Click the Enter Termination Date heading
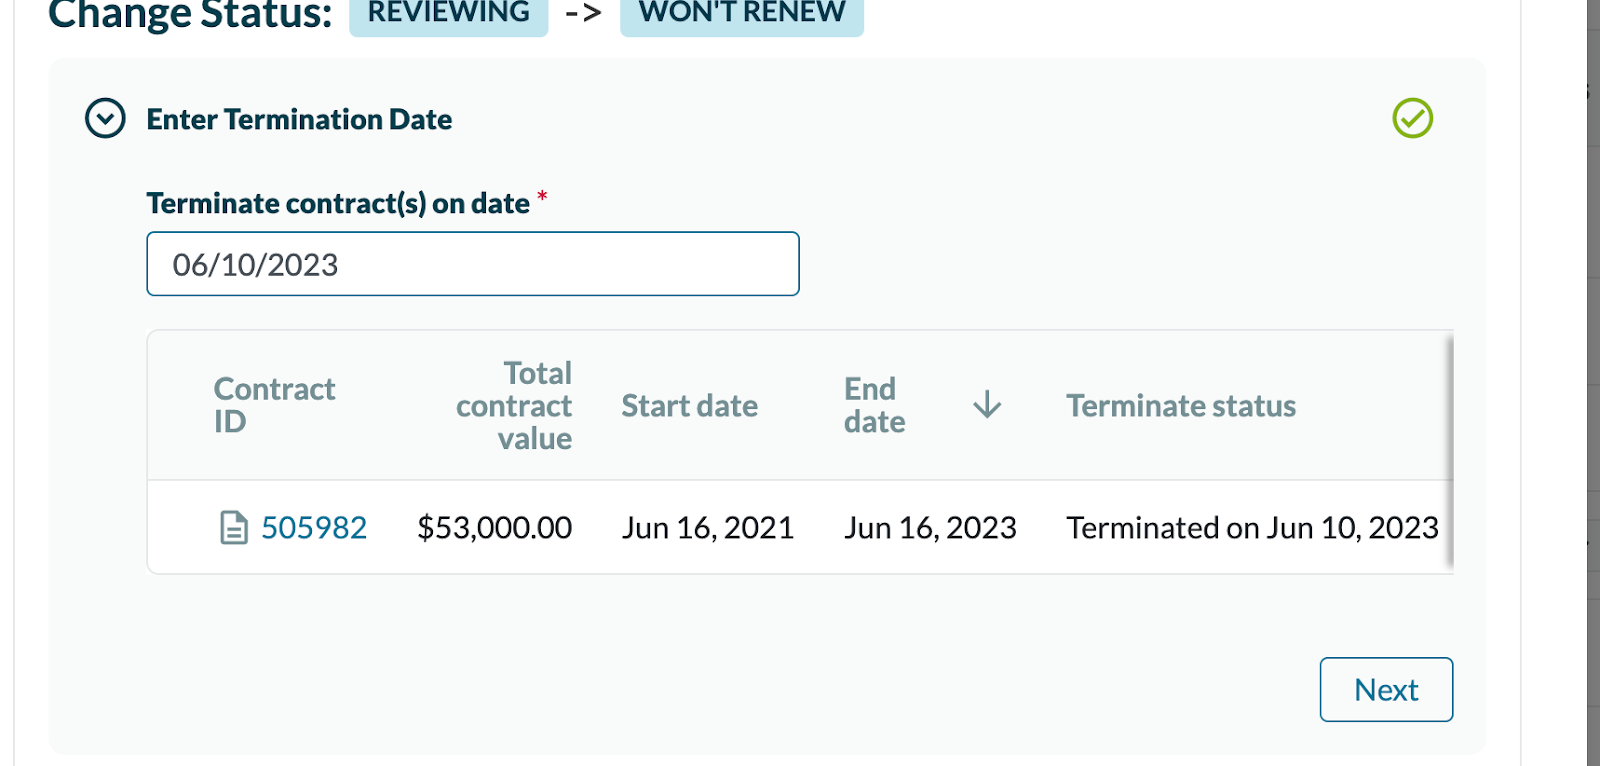 pos(299,120)
